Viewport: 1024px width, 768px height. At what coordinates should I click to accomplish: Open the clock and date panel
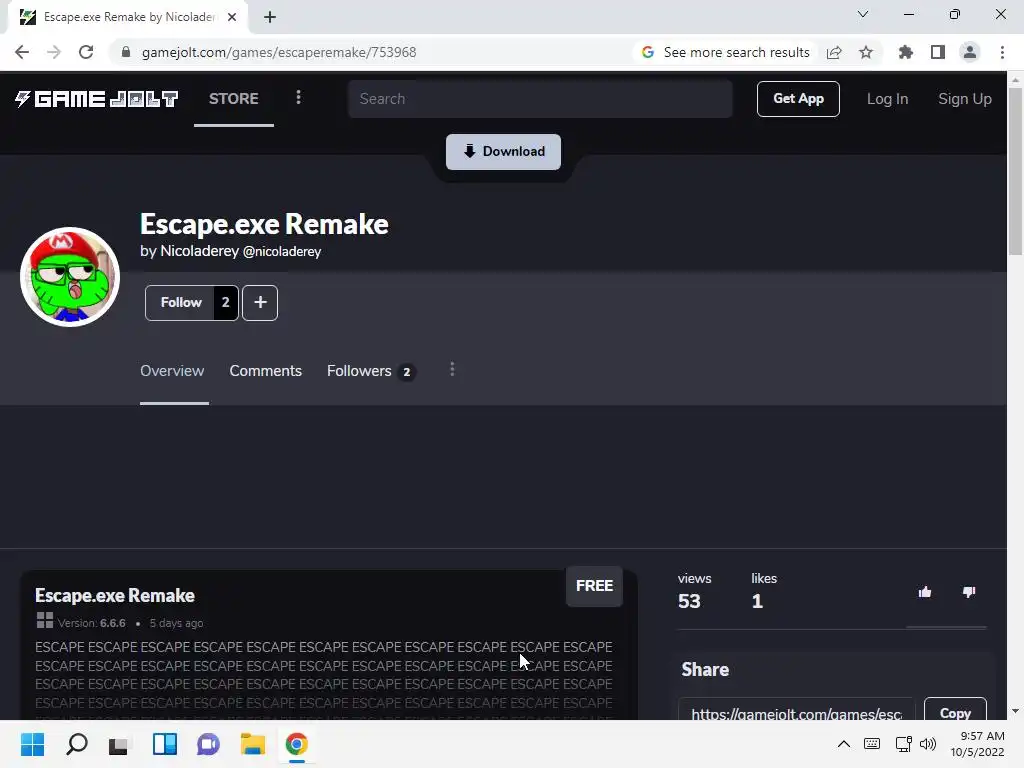point(978,744)
